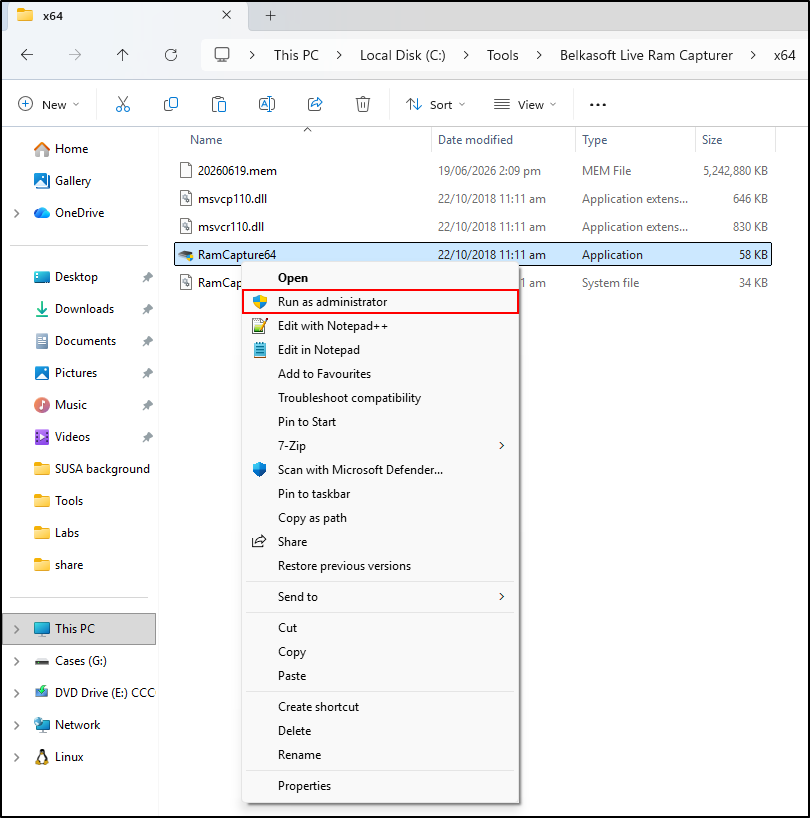Open the Send to submenu
Screen dimensions: 810x818
[380, 597]
